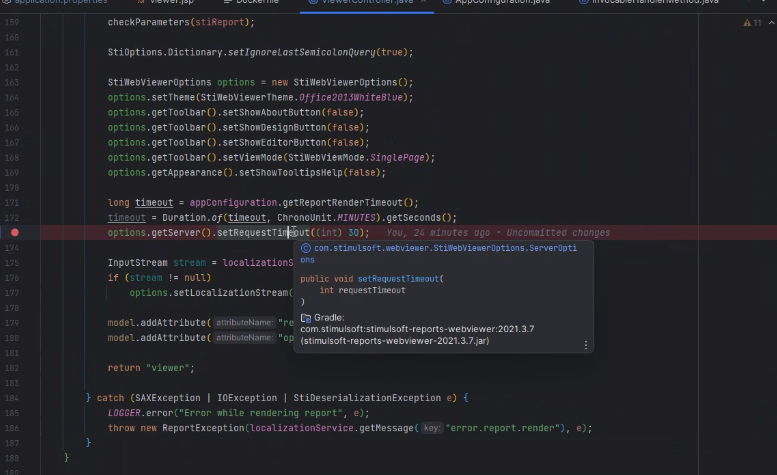777x475 pixels.
Task: Click the checkParameters call on line 159
Action: pyautogui.click(x=149, y=22)
